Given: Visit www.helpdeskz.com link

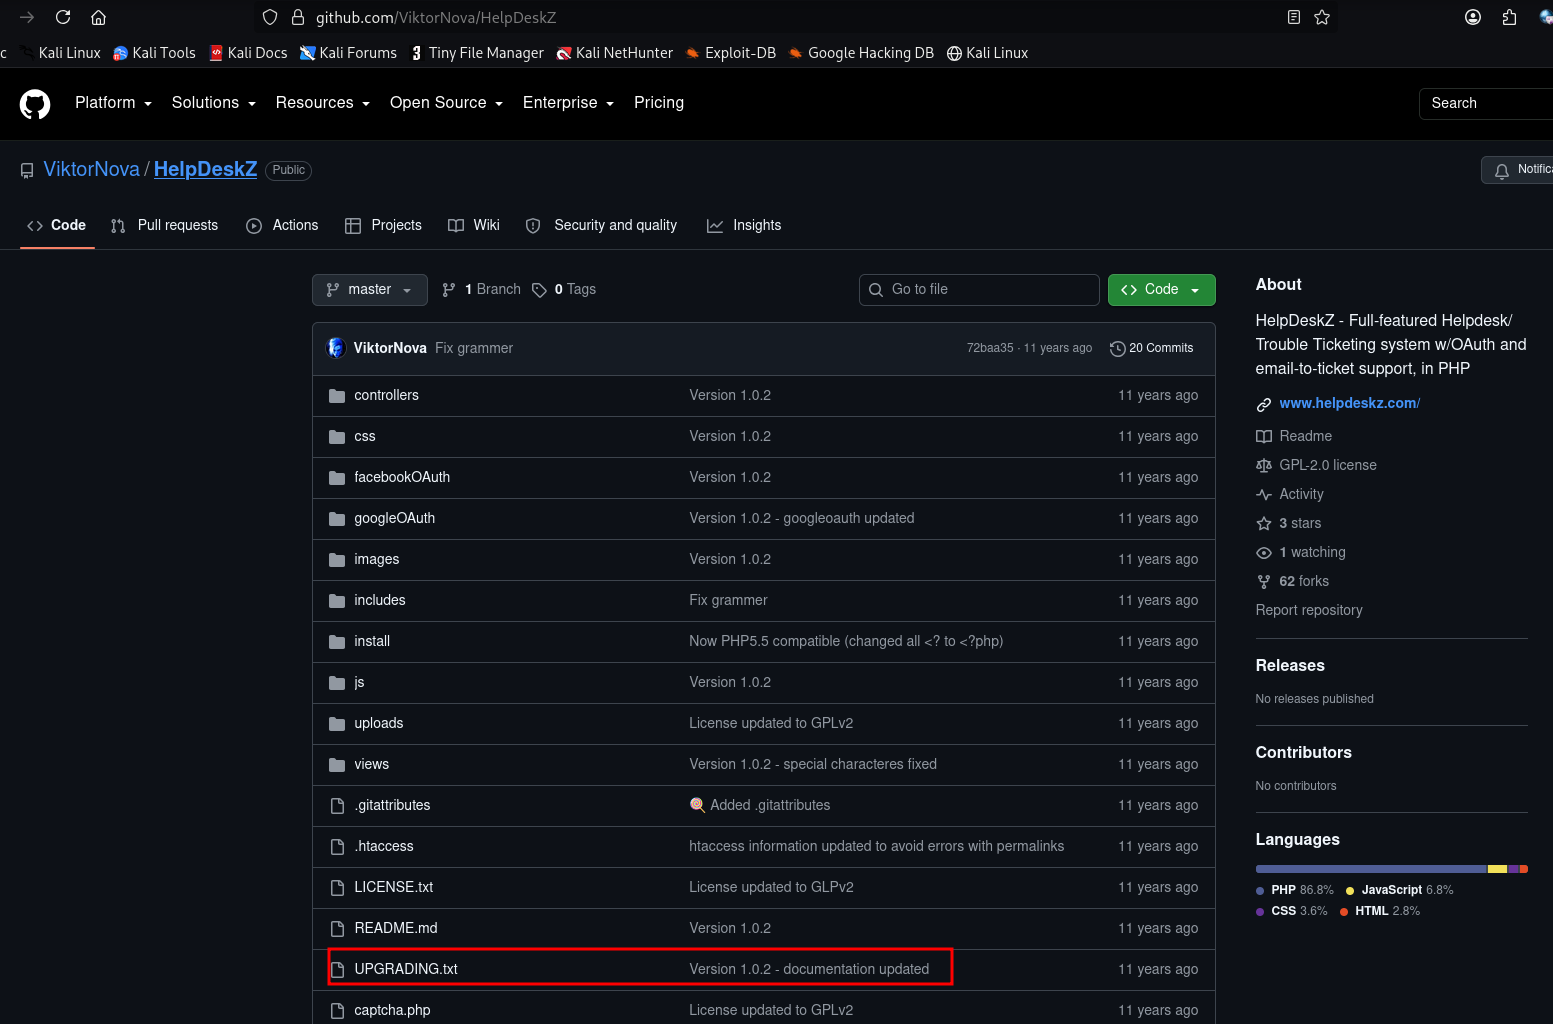Looking at the screenshot, I should pyautogui.click(x=1349, y=404).
